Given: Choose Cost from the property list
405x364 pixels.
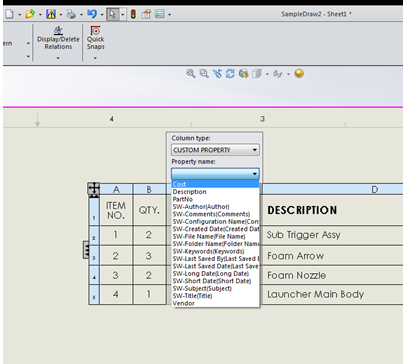Looking at the screenshot, I should click(x=215, y=184).
